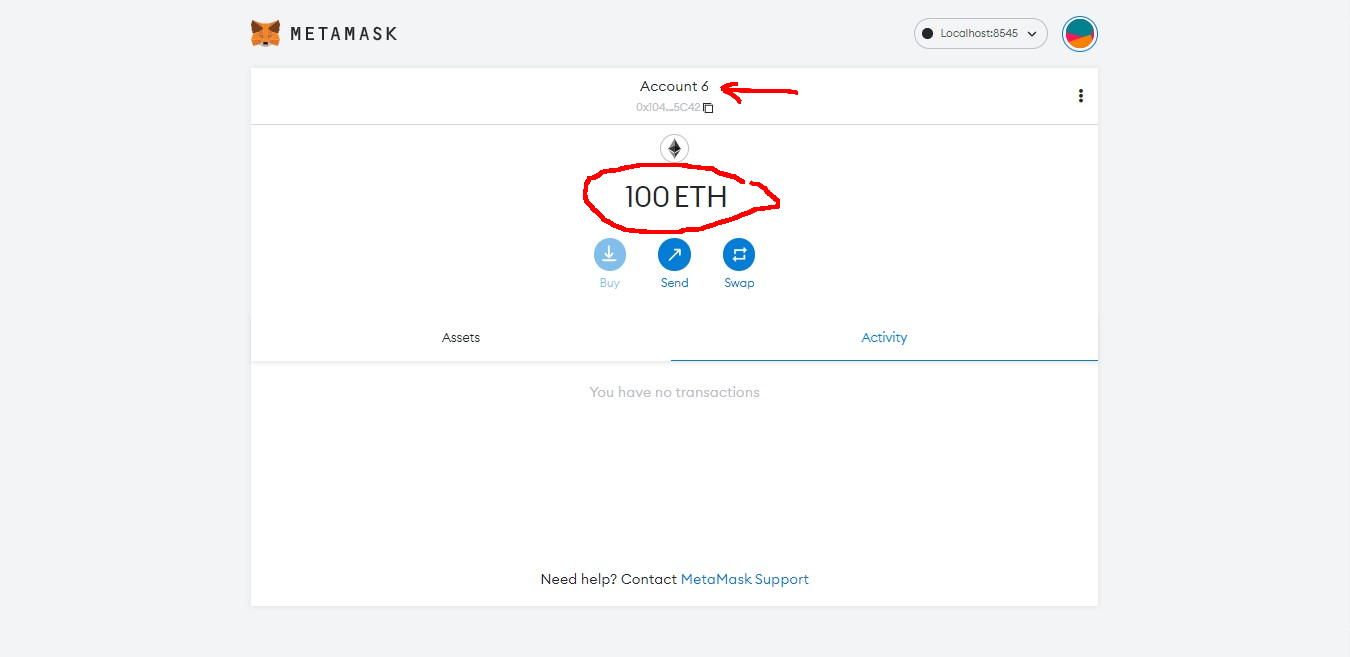The image size is (1350, 657).
Task: Click the 100 ETH balance
Action: point(675,197)
